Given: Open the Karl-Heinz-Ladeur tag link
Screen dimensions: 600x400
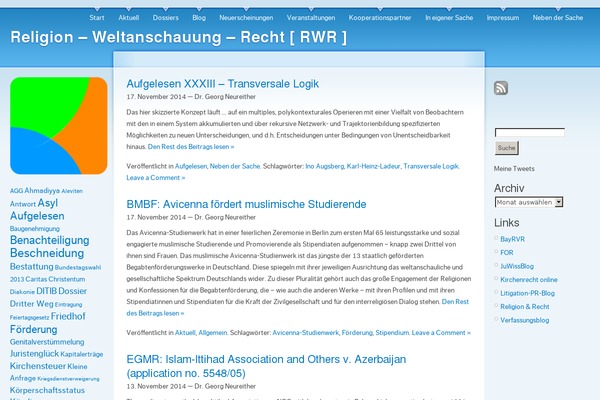Looking at the screenshot, I should pos(373,166).
